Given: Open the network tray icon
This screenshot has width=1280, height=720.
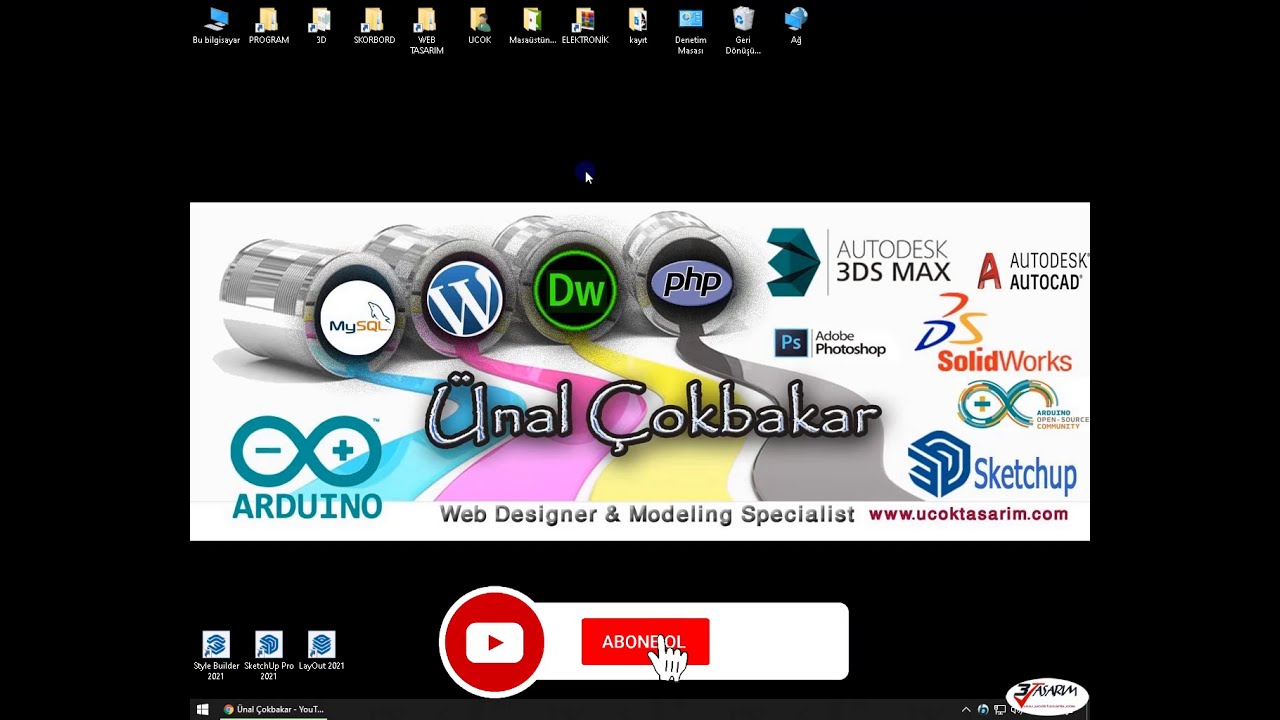Looking at the screenshot, I should (999, 709).
